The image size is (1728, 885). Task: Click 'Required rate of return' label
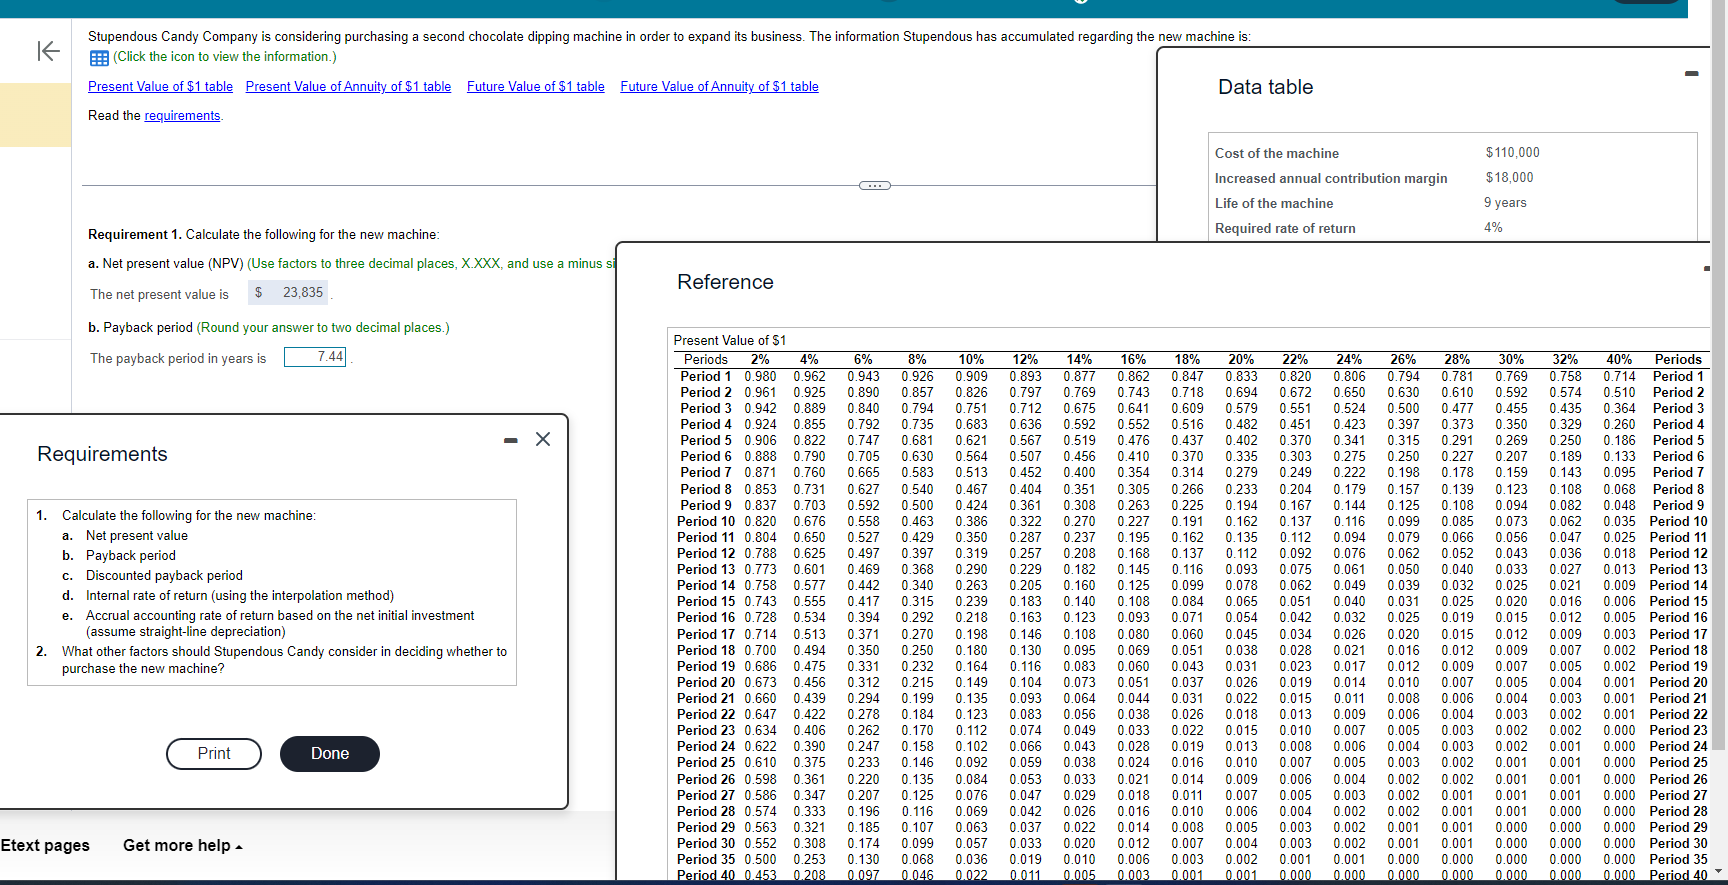tap(1285, 229)
